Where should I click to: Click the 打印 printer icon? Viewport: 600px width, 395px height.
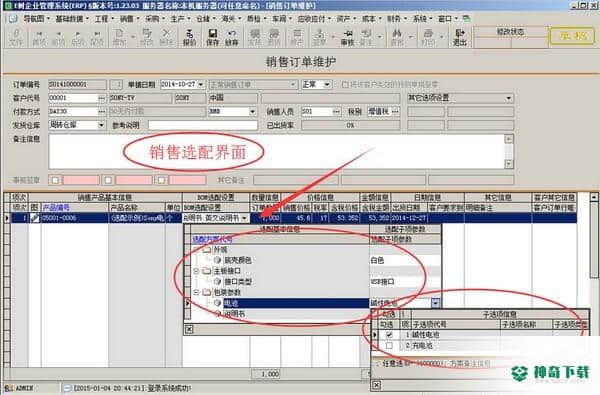pos(428,37)
